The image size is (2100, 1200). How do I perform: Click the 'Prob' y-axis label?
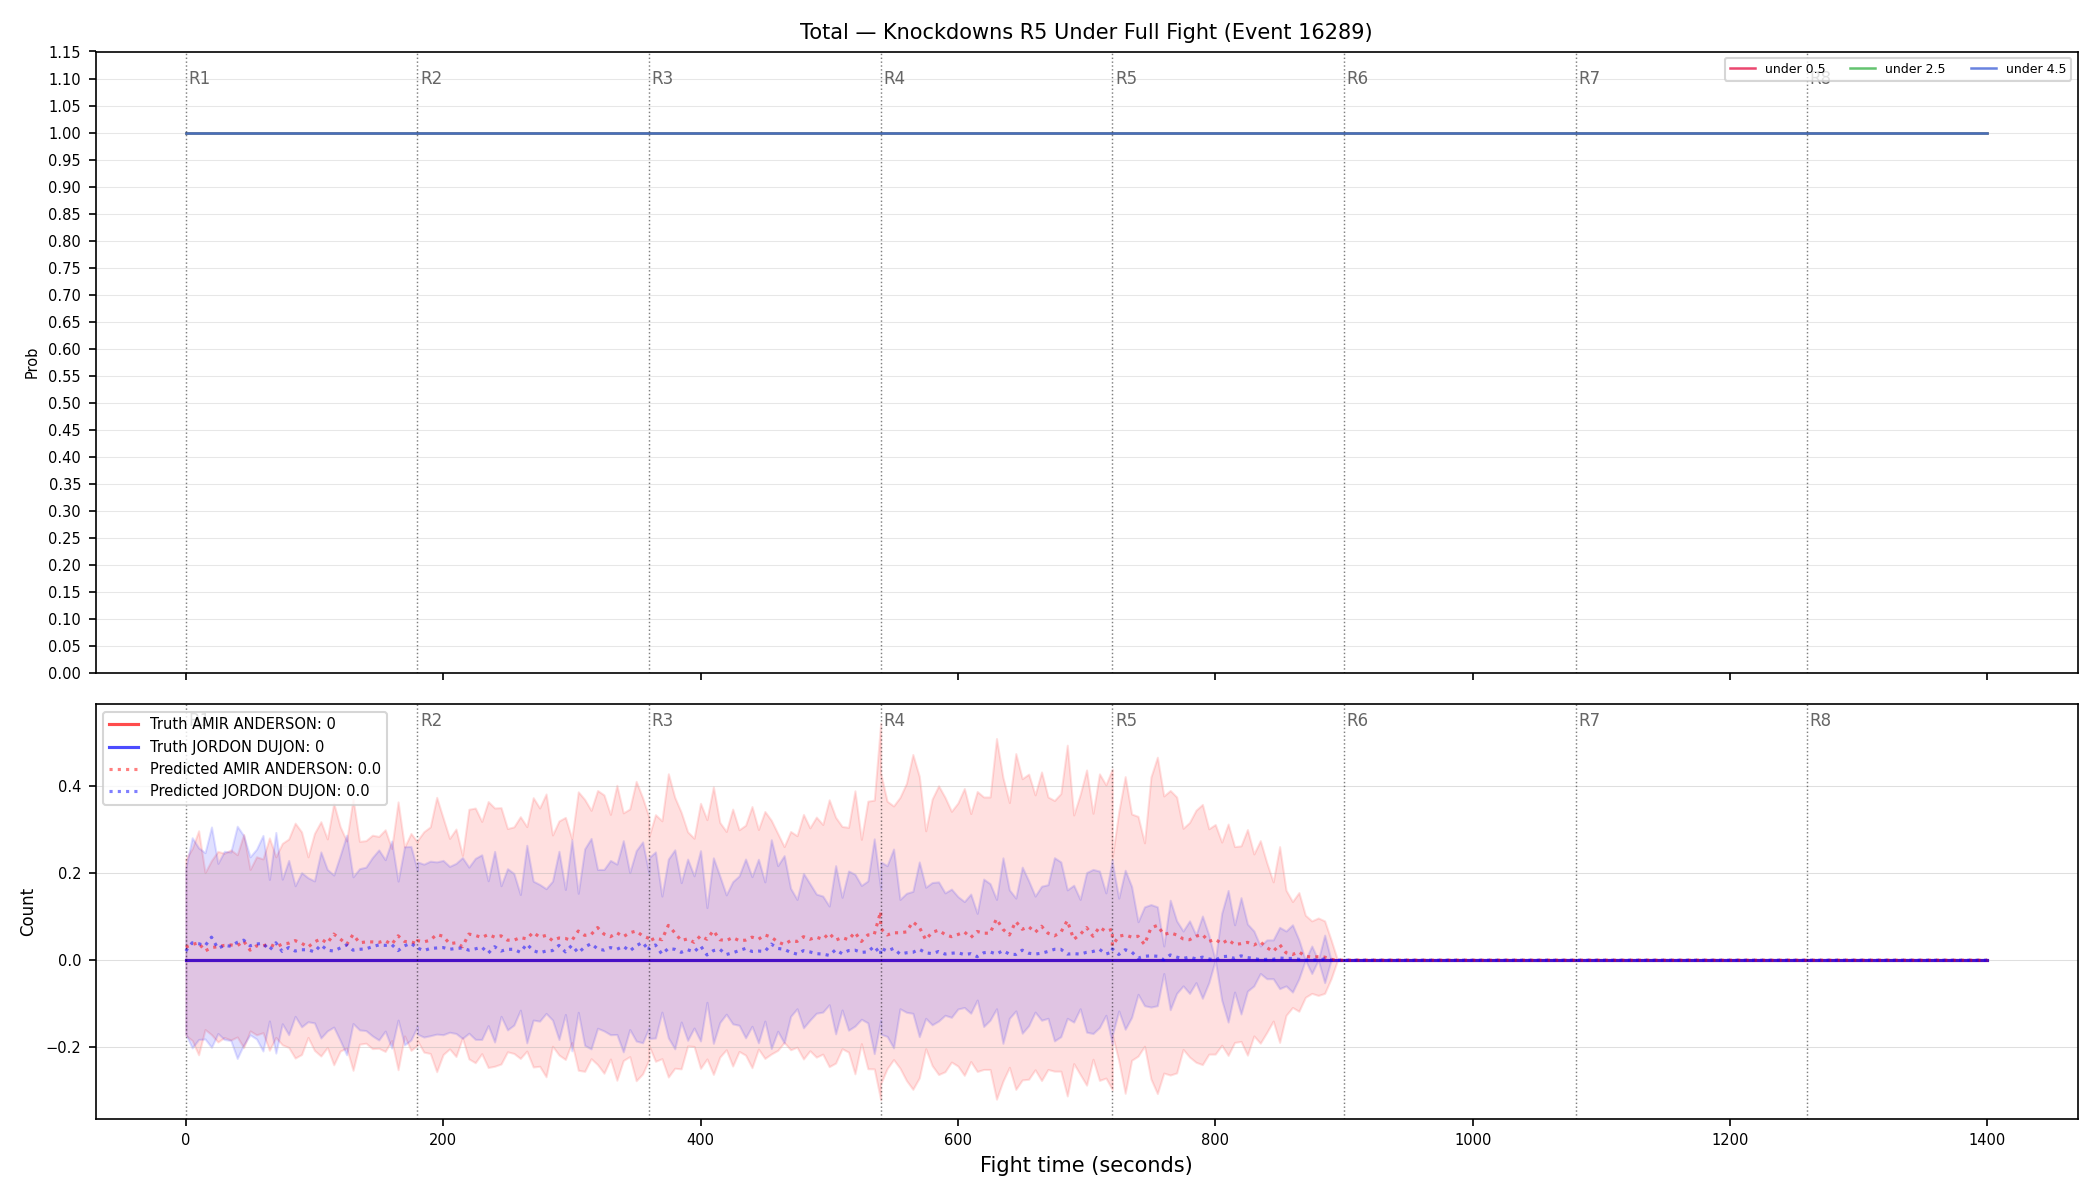coord(31,363)
